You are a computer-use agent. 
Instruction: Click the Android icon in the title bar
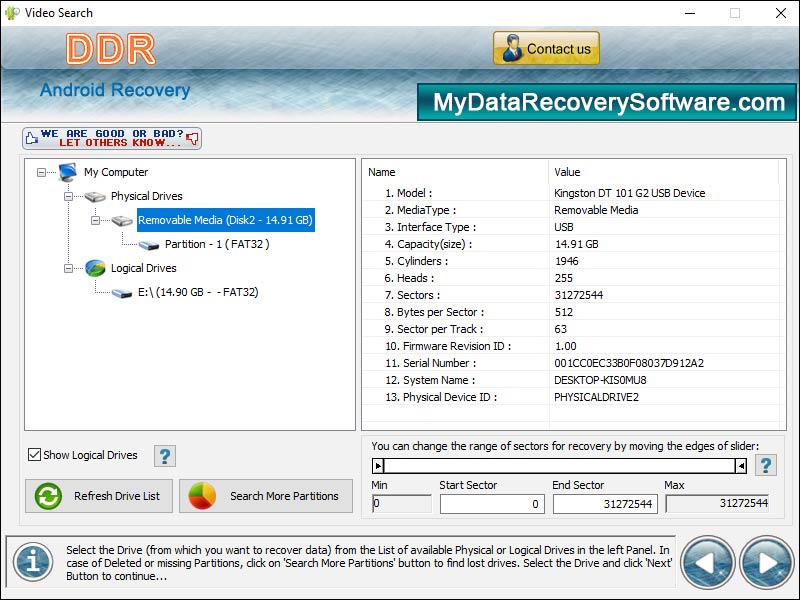[x=10, y=13]
